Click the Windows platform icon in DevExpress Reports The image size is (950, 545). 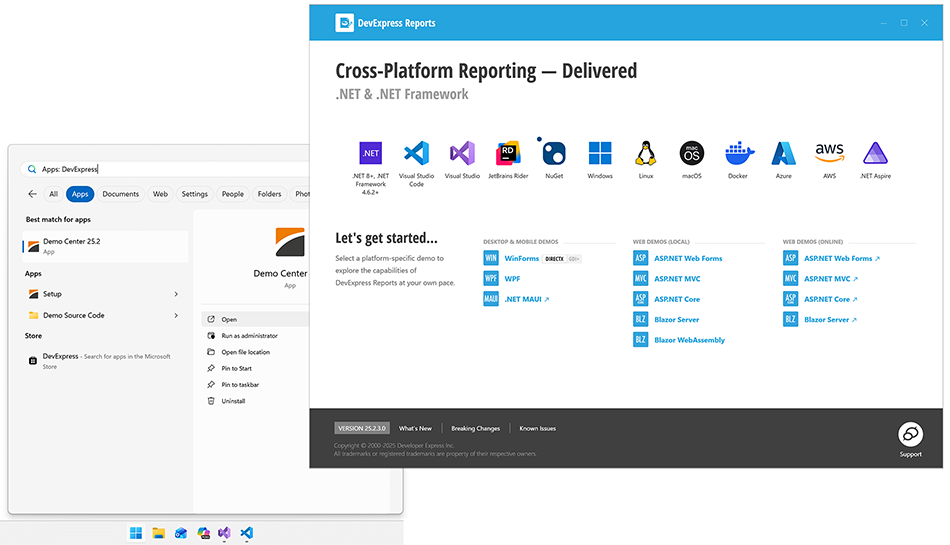[x=600, y=153]
